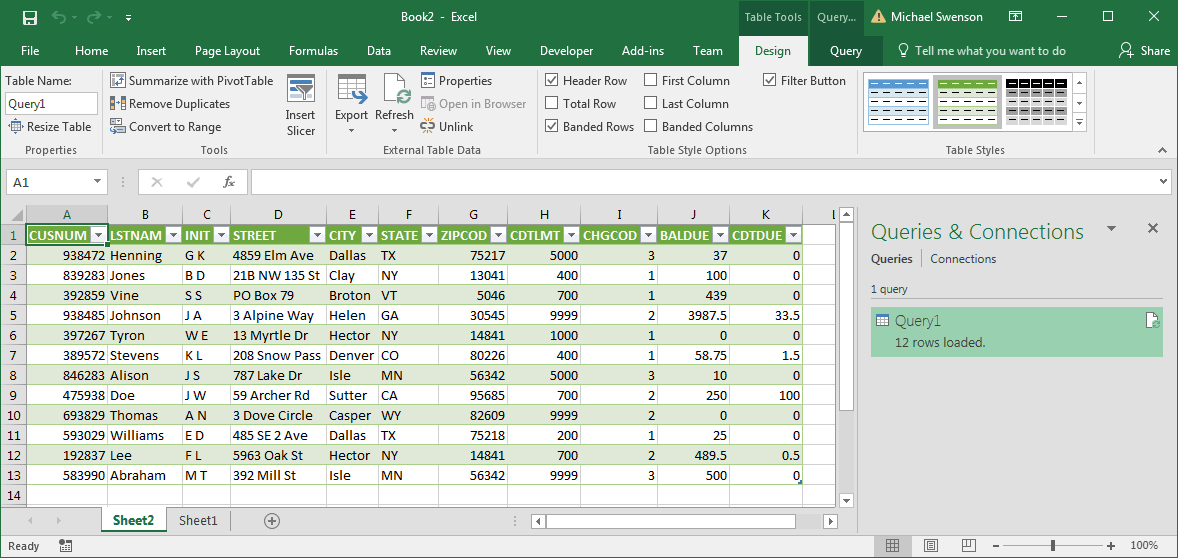Open the STATE column filter dropdown
Viewport: 1178px width, 558px height.
[x=429, y=235]
